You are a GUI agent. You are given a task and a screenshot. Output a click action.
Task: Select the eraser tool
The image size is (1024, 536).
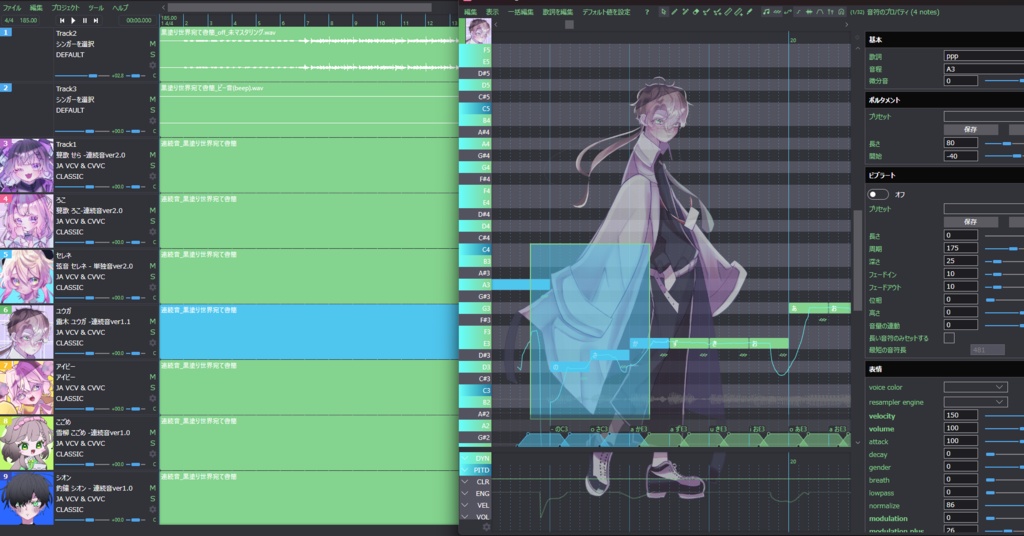[x=696, y=12]
